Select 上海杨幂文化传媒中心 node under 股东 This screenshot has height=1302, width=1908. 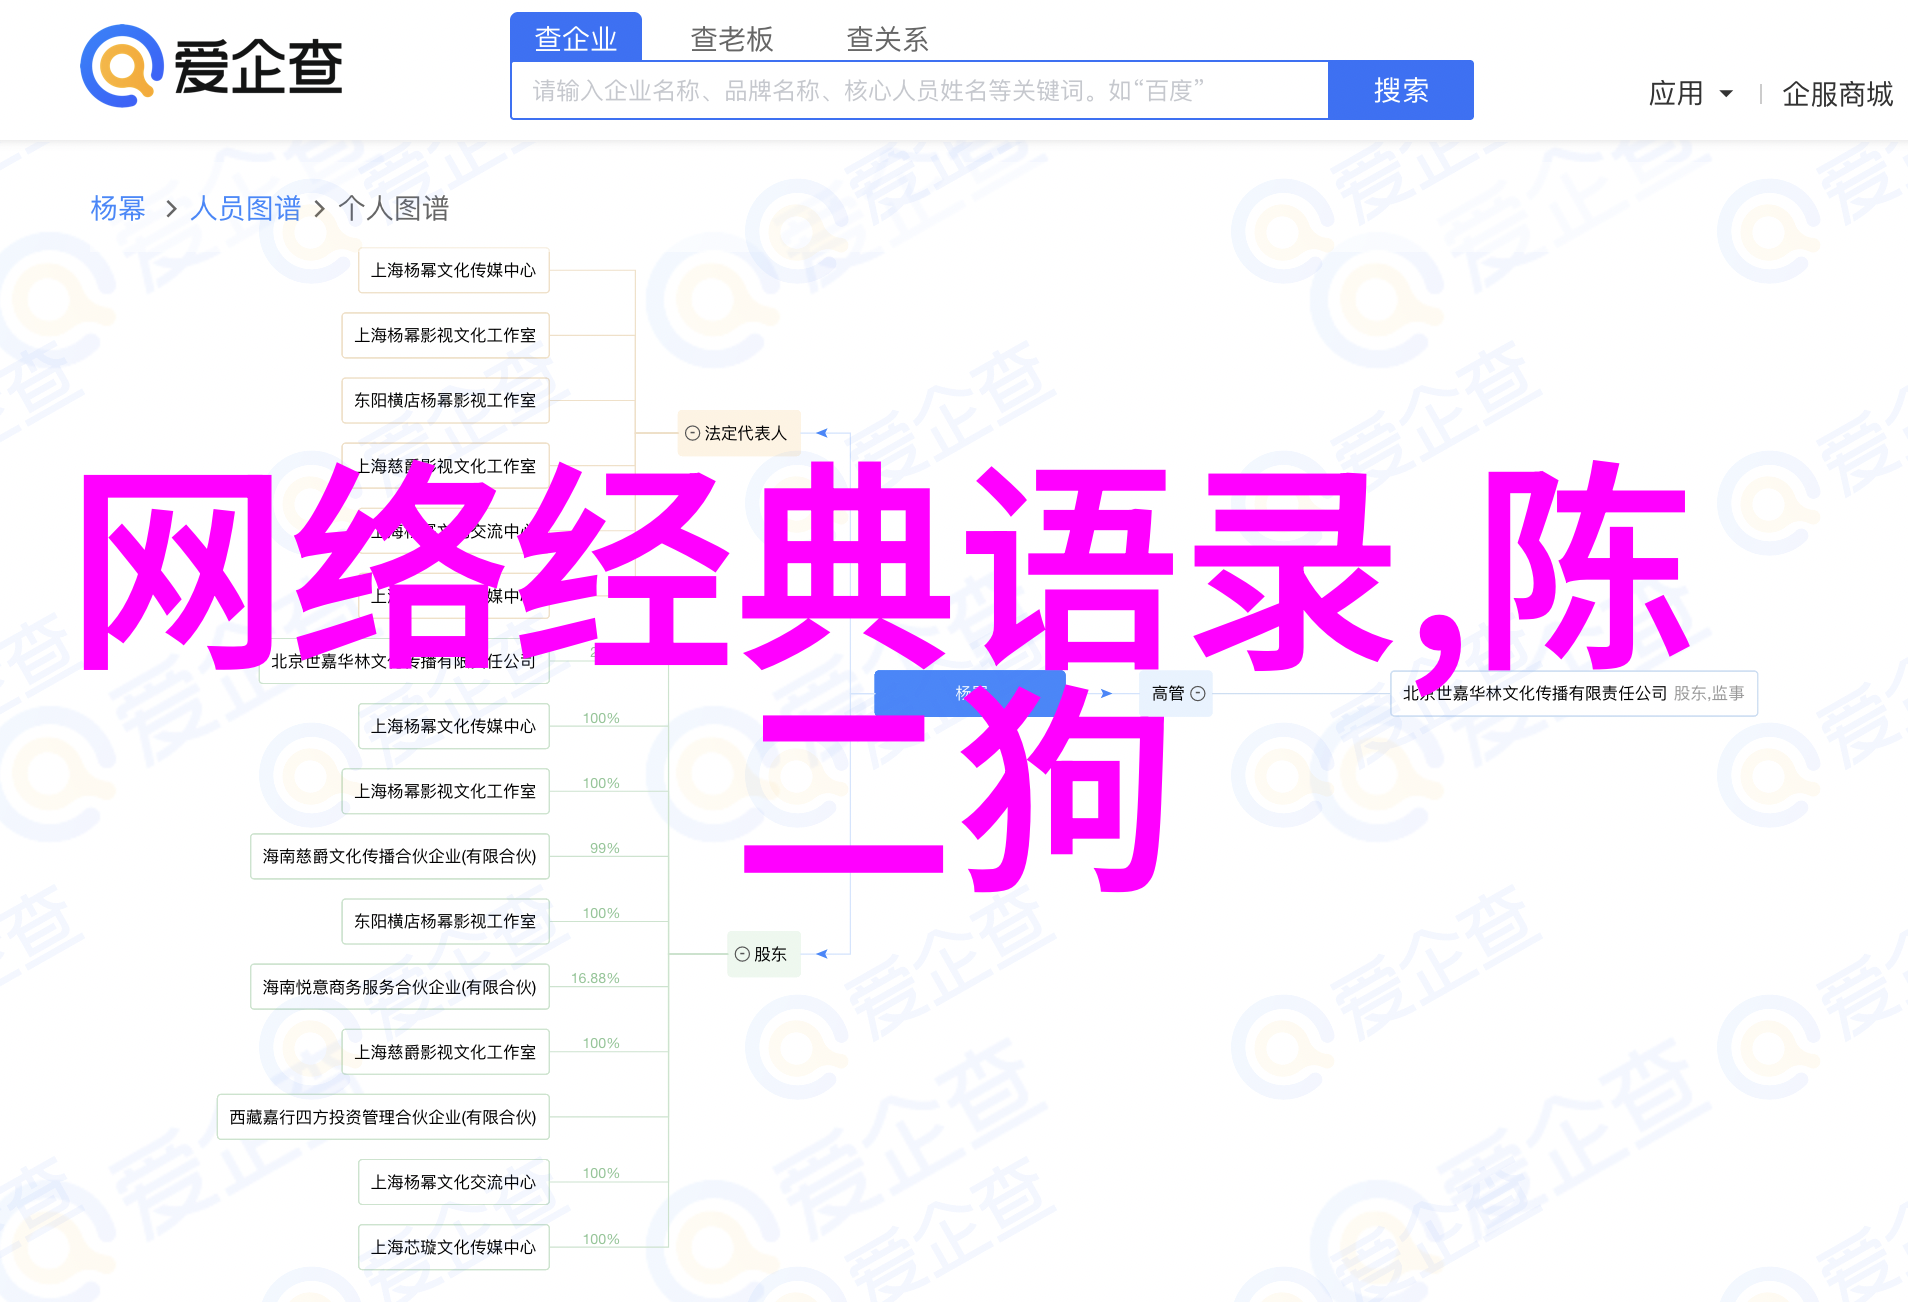(454, 726)
